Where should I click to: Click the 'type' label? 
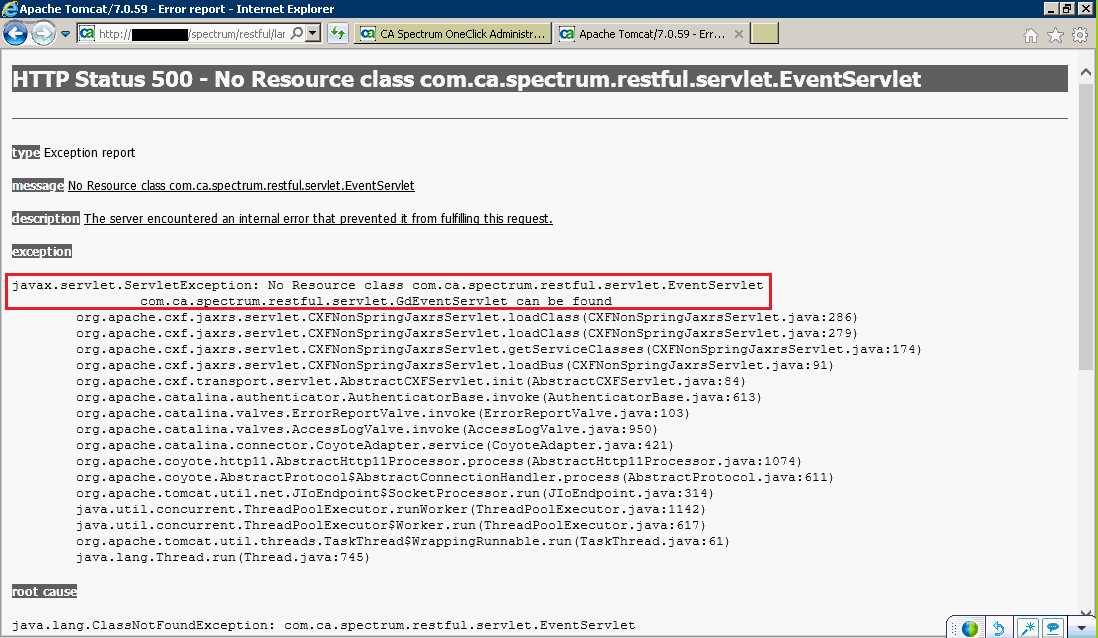[x=26, y=153]
